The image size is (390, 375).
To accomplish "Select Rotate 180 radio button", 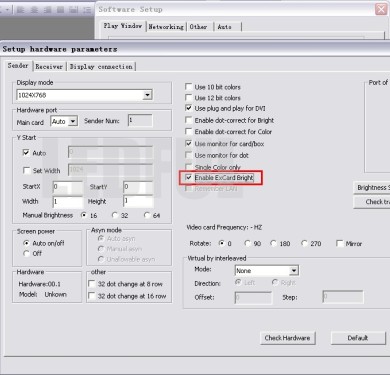I will (x=273, y=243).
